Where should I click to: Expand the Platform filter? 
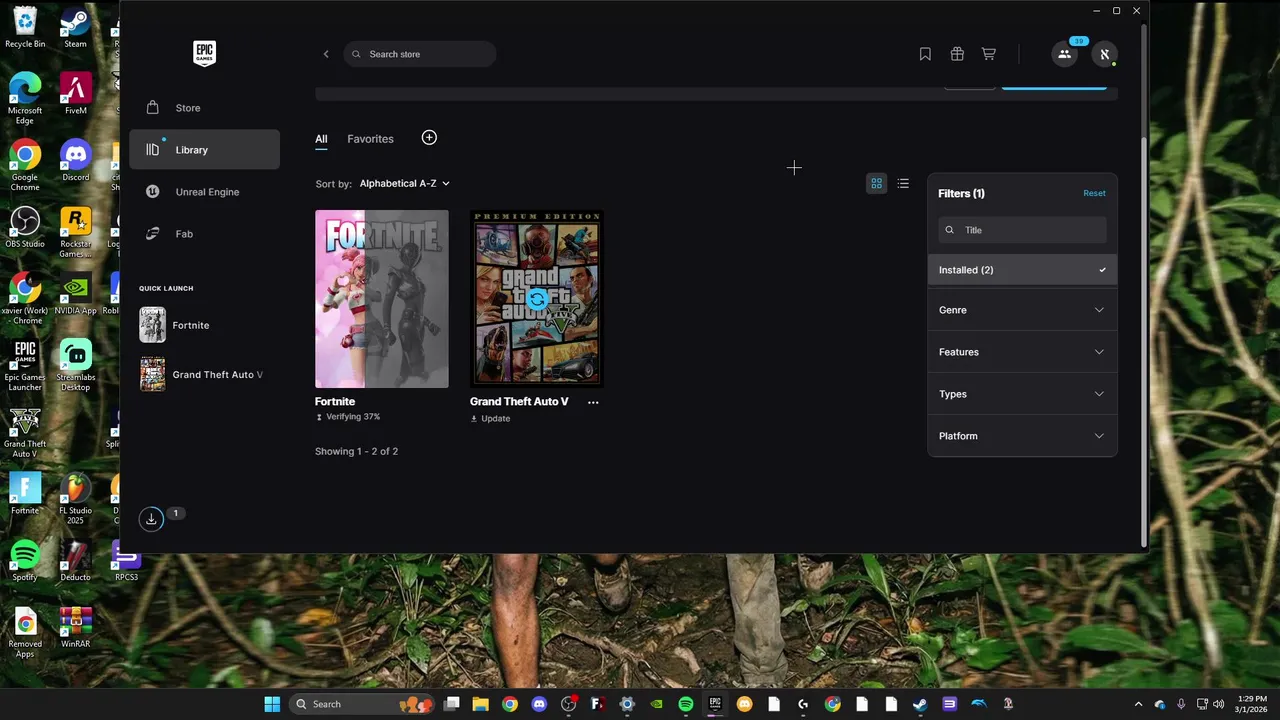pyautogui.click(x=1022, y=436)
